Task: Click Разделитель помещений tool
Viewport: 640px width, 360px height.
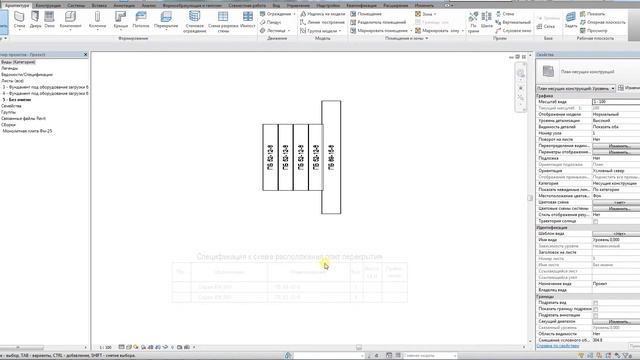Action: pyautogui.click(x=378, y=22)
